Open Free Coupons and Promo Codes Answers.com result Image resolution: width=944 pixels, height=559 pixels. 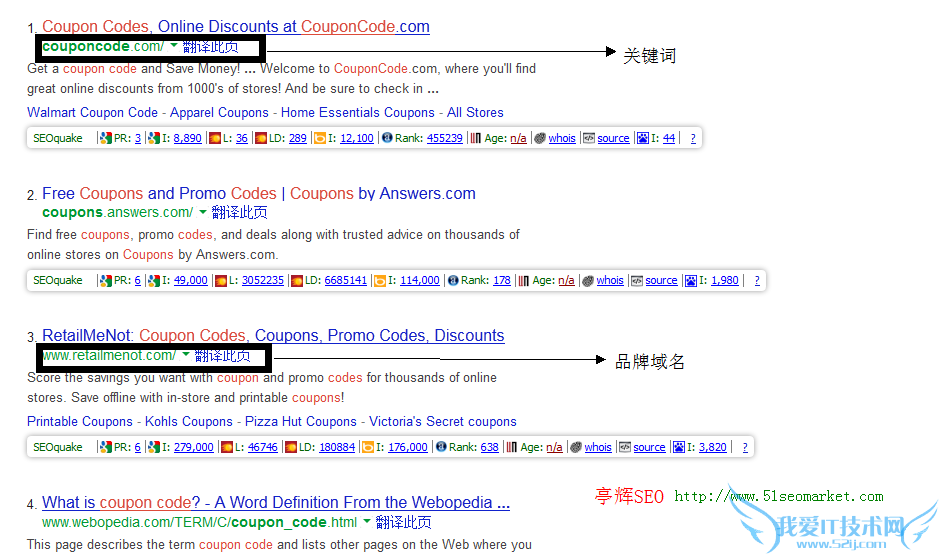259,193
